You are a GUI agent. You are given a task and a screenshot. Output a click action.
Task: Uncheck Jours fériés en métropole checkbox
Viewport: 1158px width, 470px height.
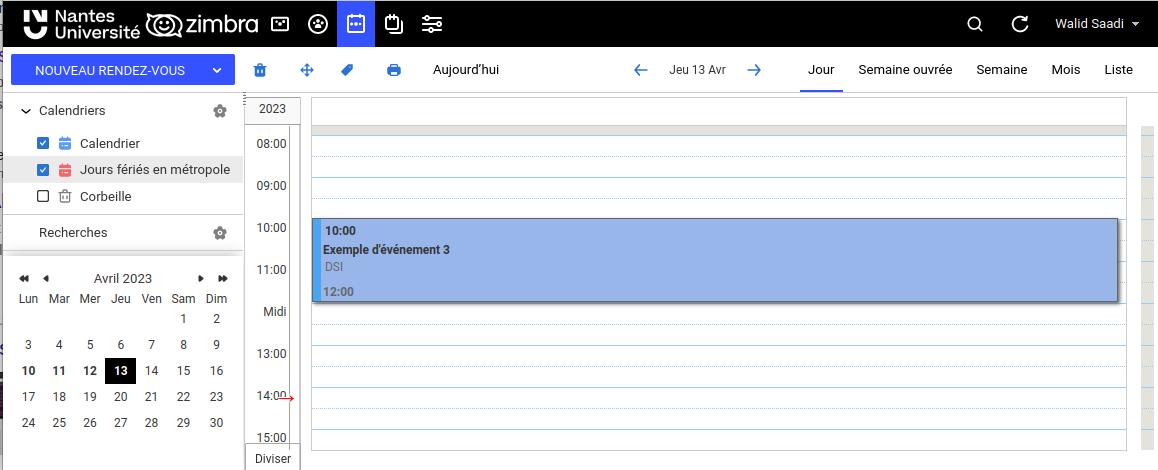coord(43,170)
